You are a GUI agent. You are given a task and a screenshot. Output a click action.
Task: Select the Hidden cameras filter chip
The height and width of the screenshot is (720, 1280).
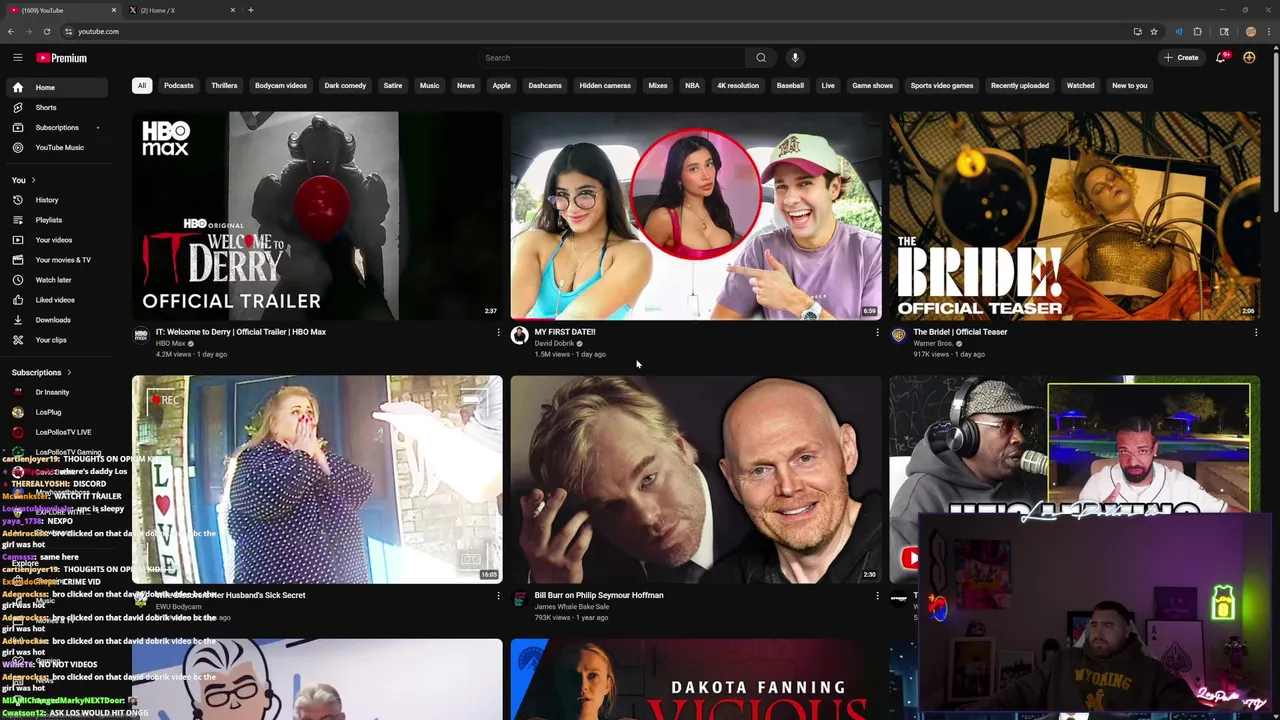pos(605,85)
